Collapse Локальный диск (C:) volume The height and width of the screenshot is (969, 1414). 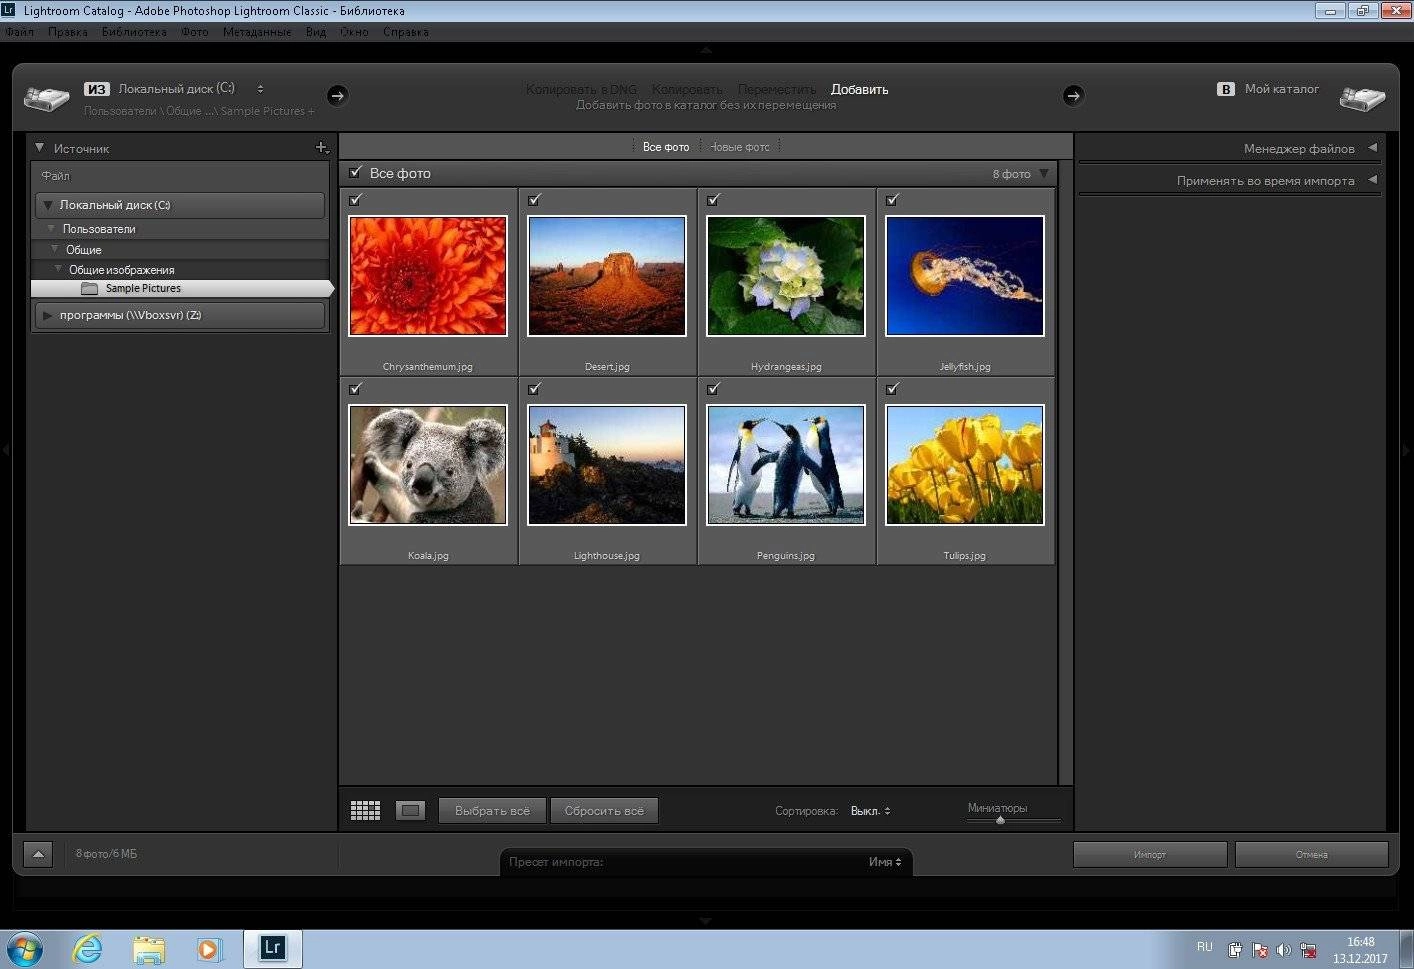(47, 205)
